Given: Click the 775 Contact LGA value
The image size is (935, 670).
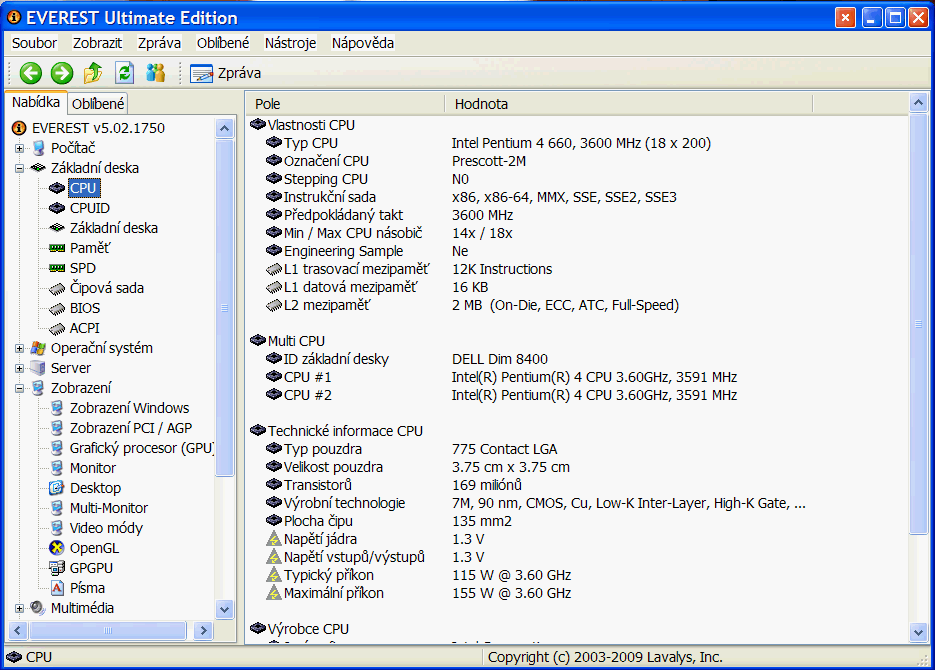Looking at the screenshot, I should pyautogui.click(x=504, y=449).
